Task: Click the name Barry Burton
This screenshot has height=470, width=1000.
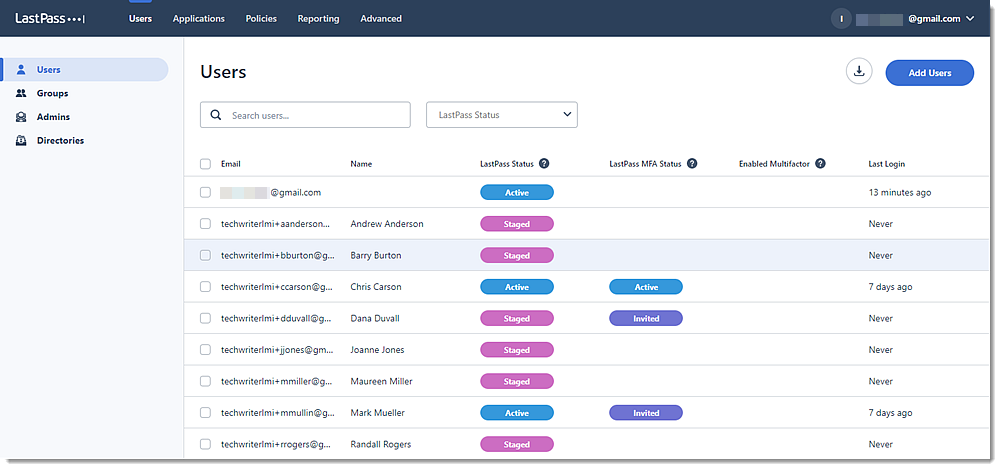Action: point(376,255)
